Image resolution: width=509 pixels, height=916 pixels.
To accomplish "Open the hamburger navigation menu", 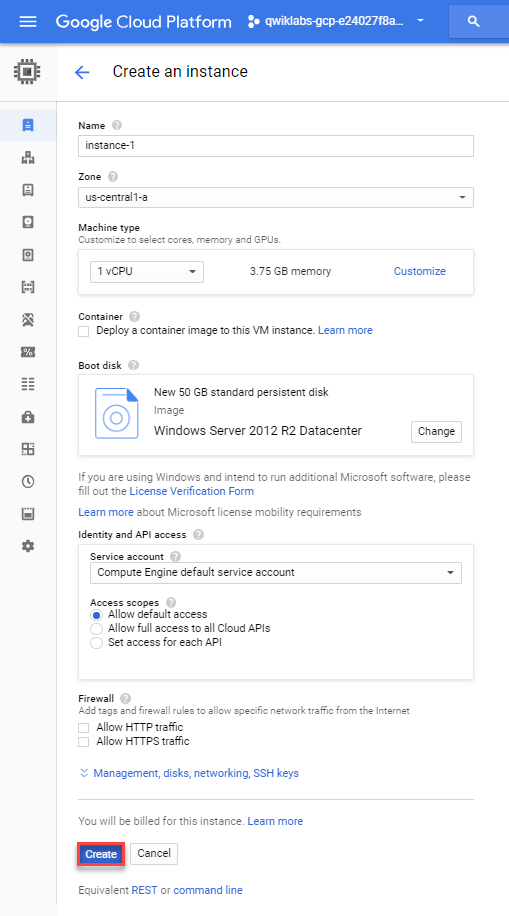I will [28, 22].
